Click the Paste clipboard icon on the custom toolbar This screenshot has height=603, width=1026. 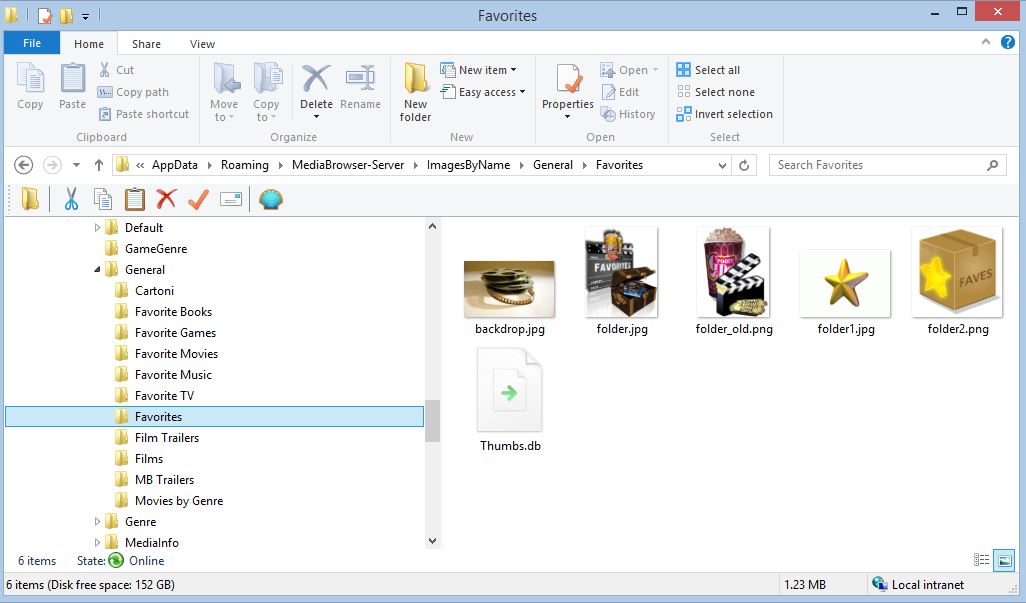135,199
